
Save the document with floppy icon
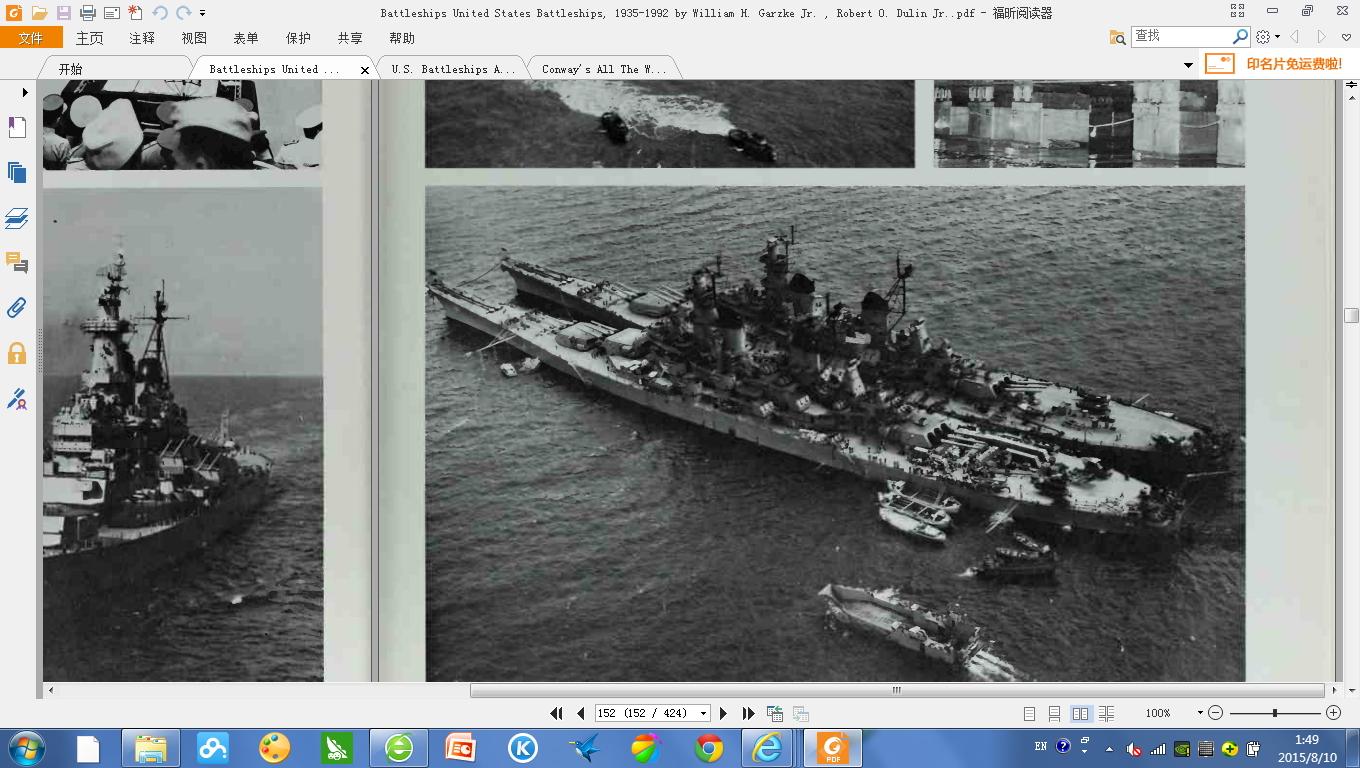pos(64,13)
